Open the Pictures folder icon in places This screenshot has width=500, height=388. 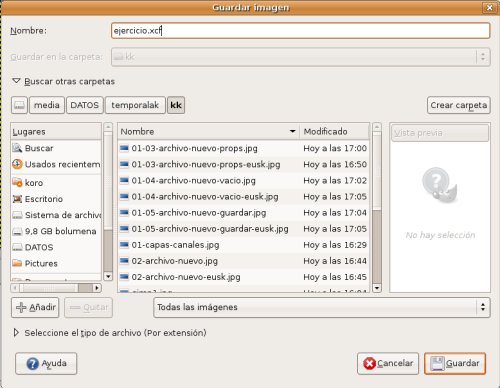point(17,263)
